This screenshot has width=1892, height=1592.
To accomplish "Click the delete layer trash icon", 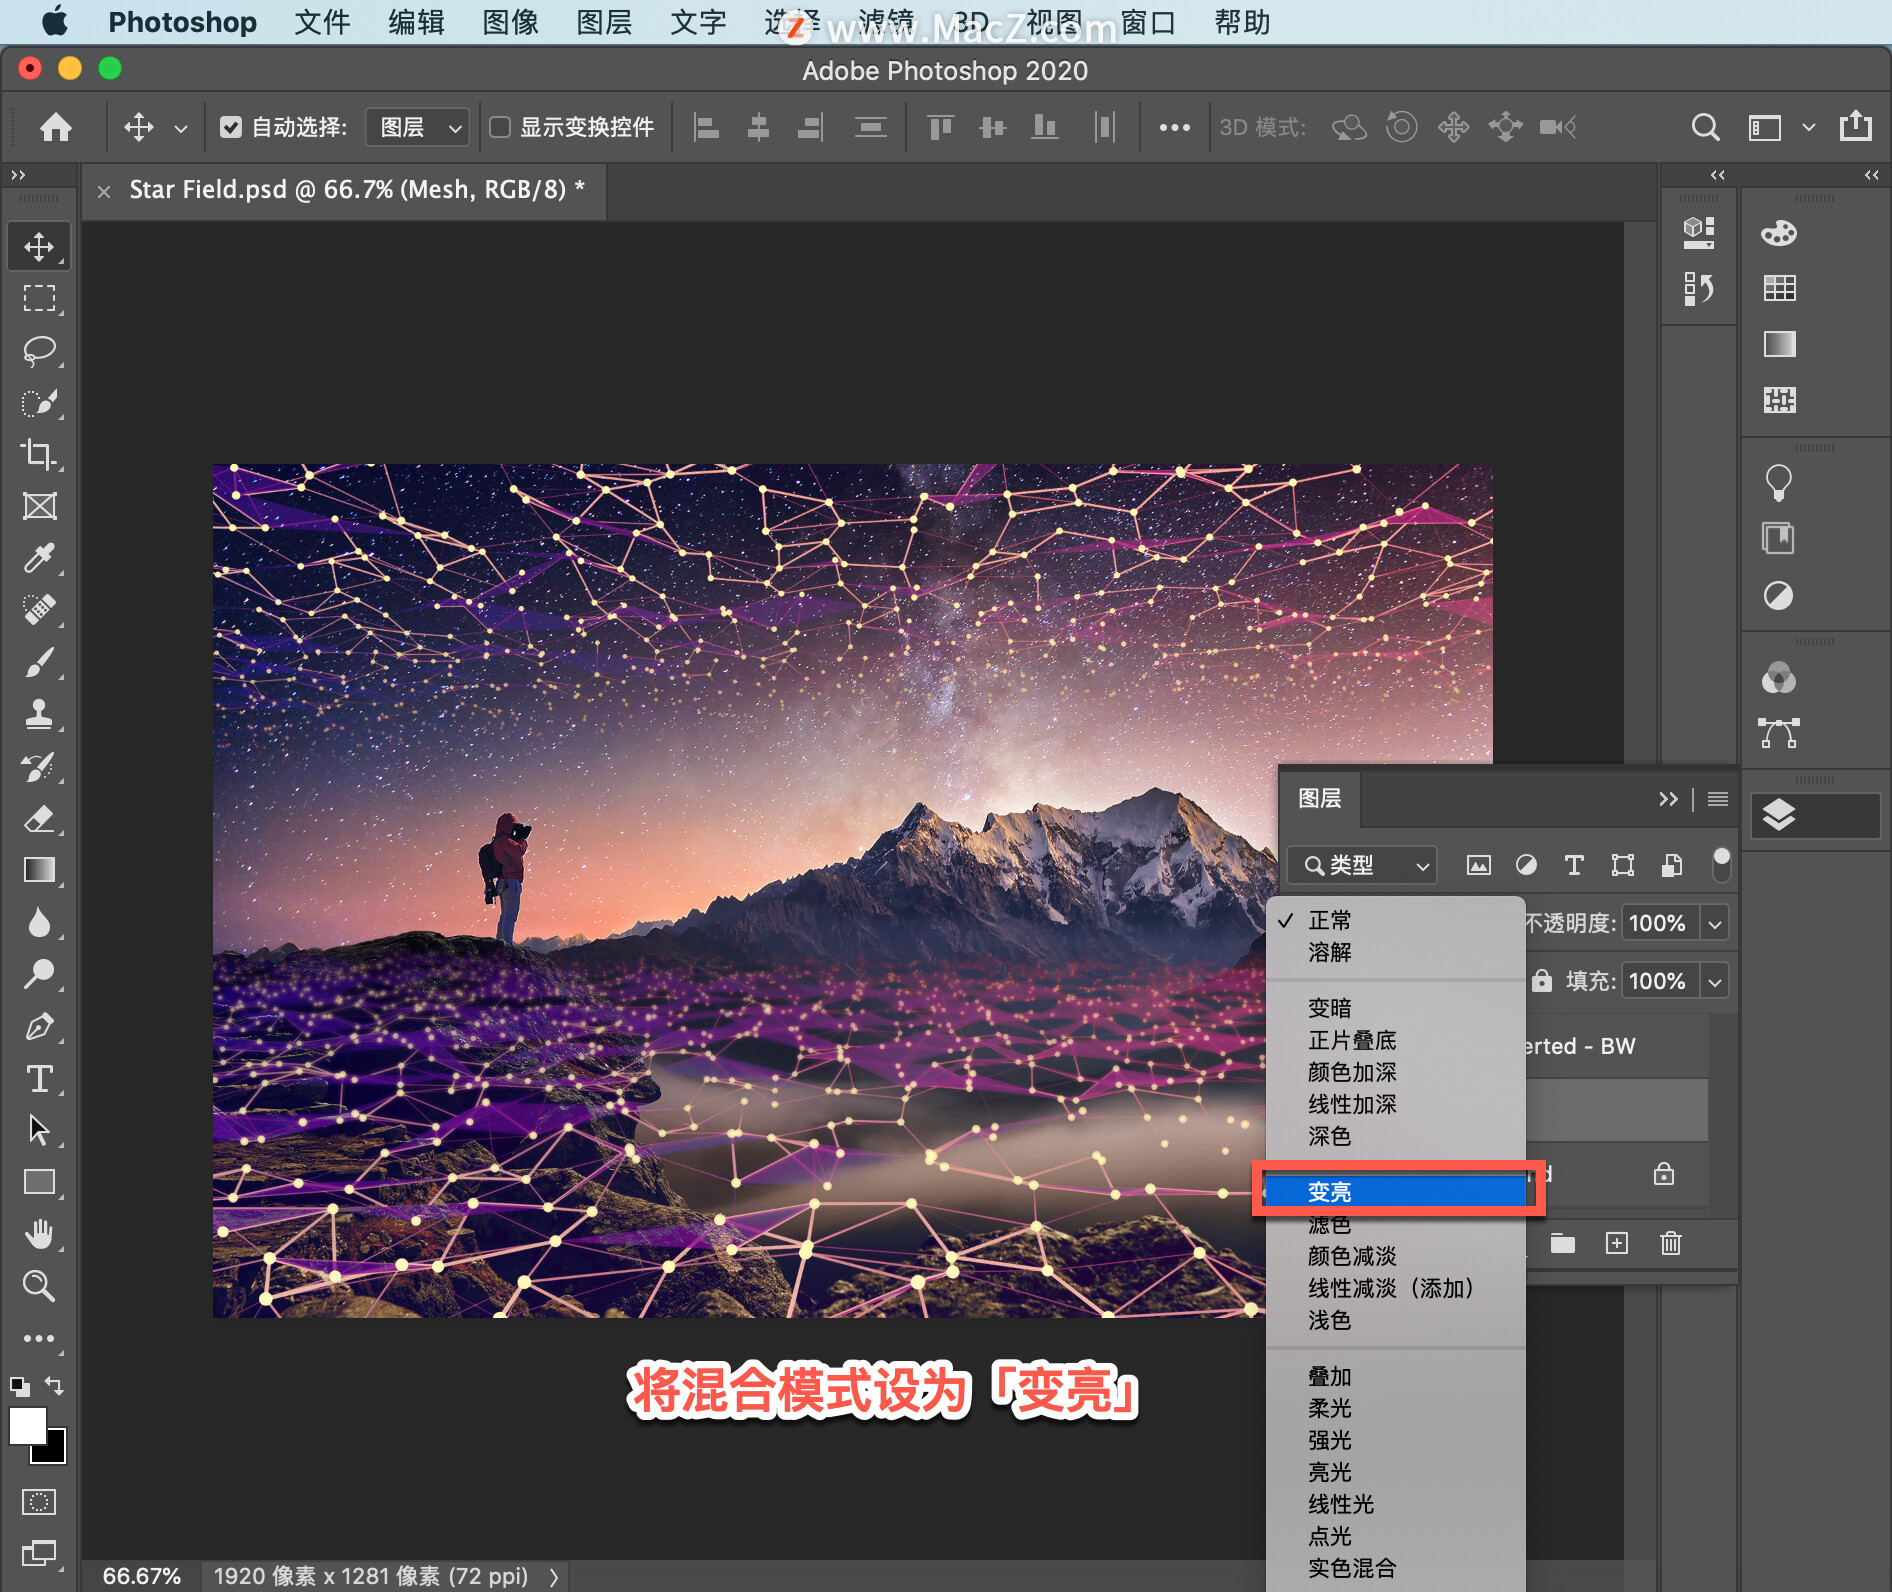I will click(x=1670, y=1243).
